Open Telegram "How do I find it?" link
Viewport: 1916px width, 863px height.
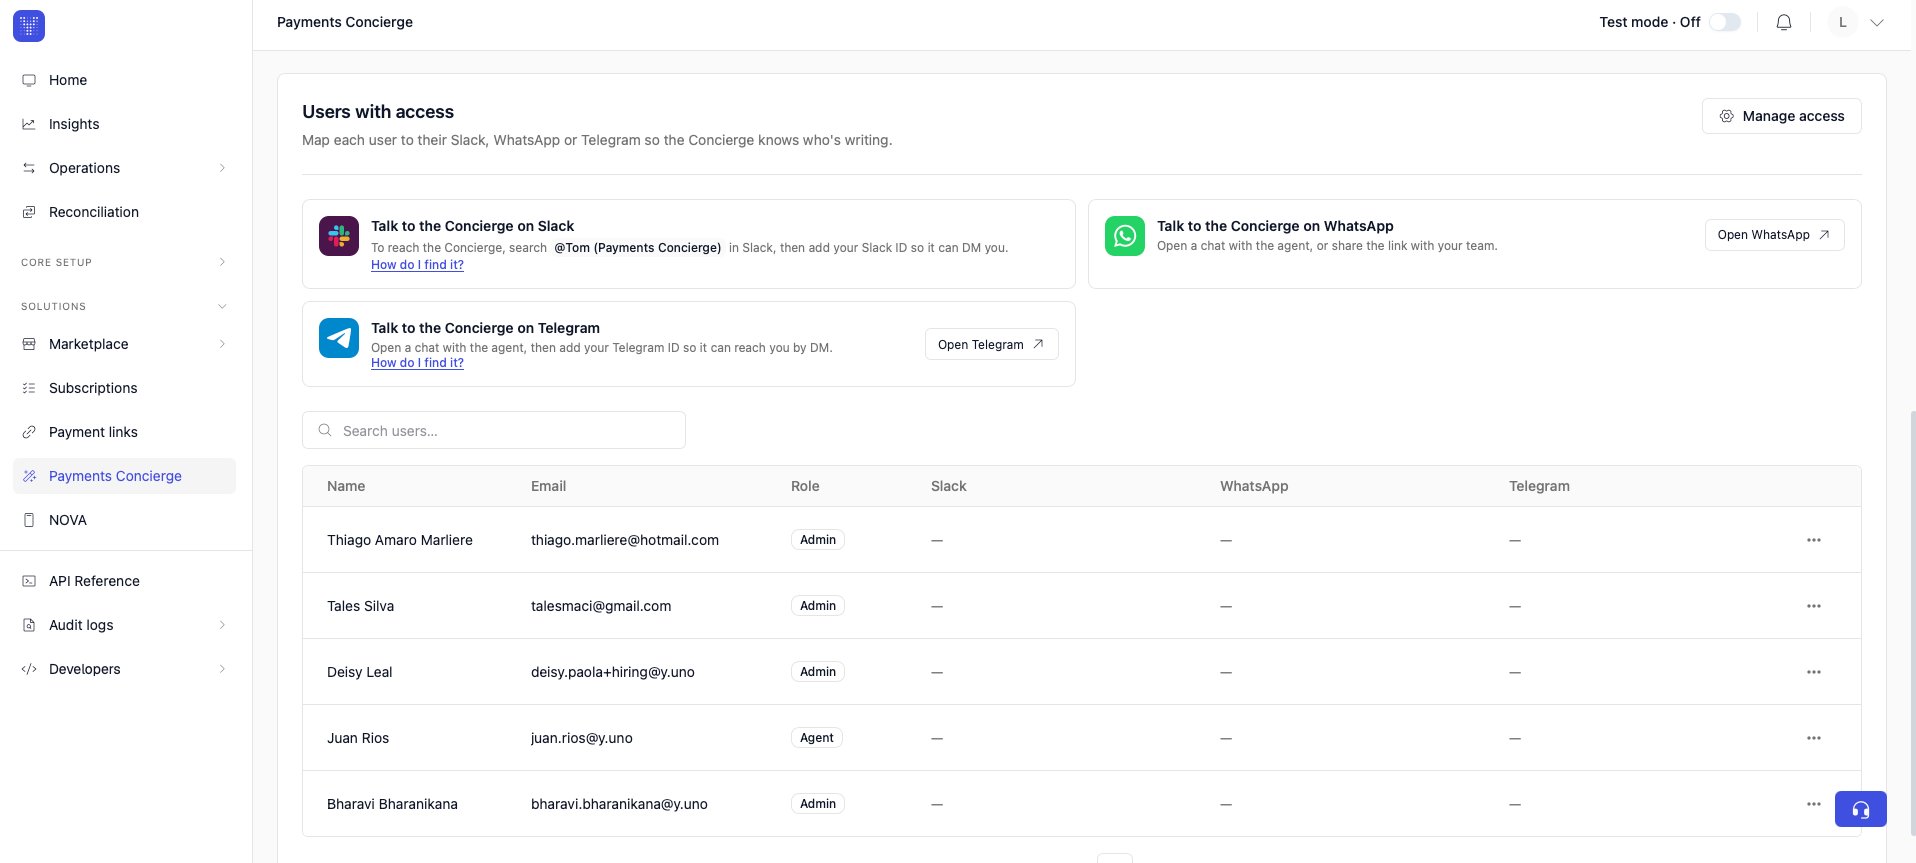[x=417, y=363]
